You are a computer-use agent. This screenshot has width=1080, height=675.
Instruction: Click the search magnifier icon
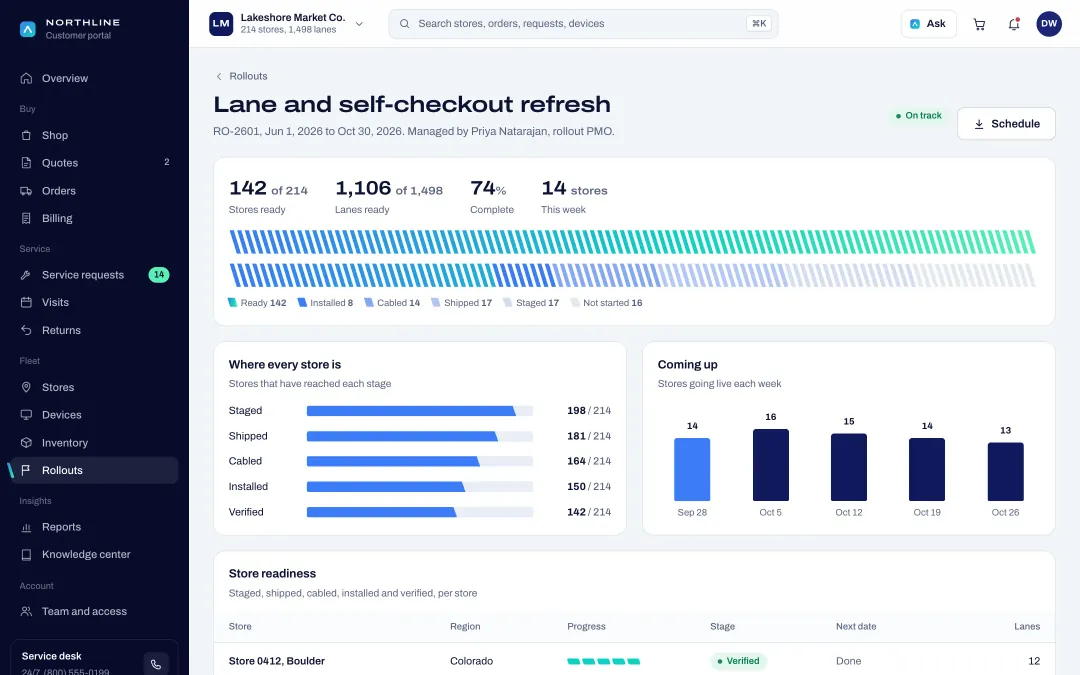click(405, 23)
